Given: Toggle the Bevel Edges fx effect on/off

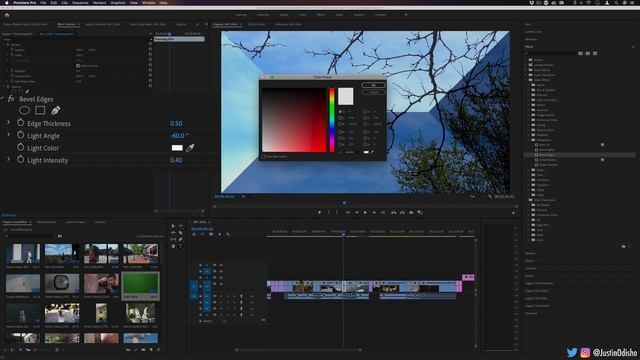Looking at the screenshot, I should click(x=11, y=99).
